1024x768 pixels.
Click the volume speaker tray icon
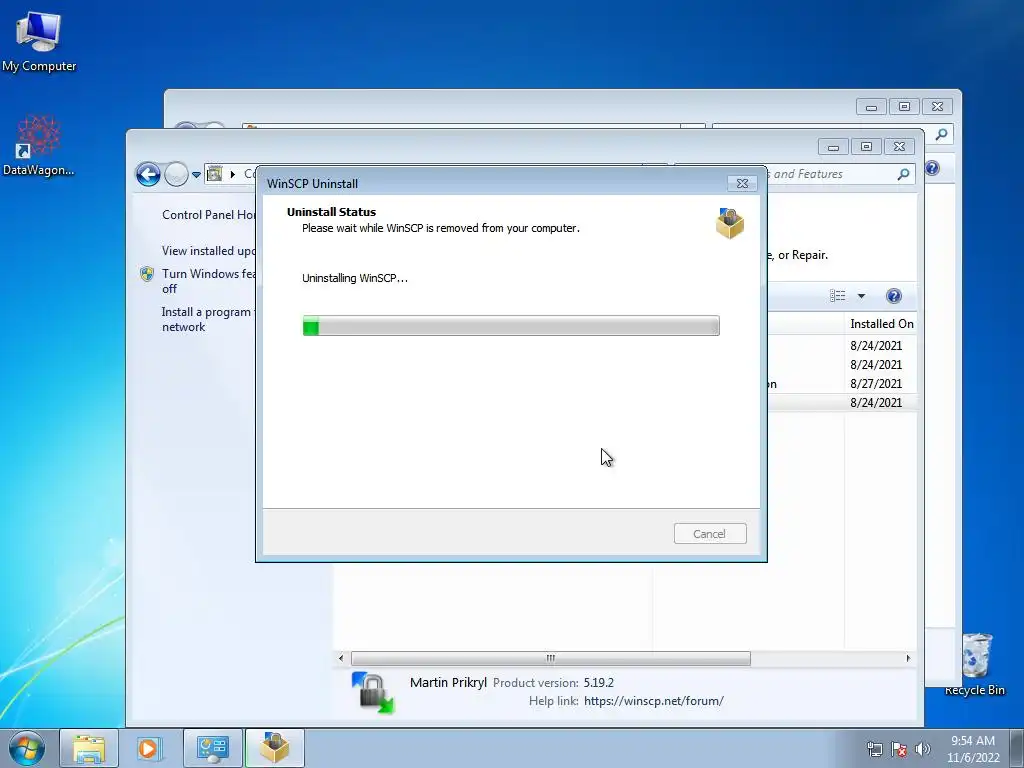coord(923,749)
